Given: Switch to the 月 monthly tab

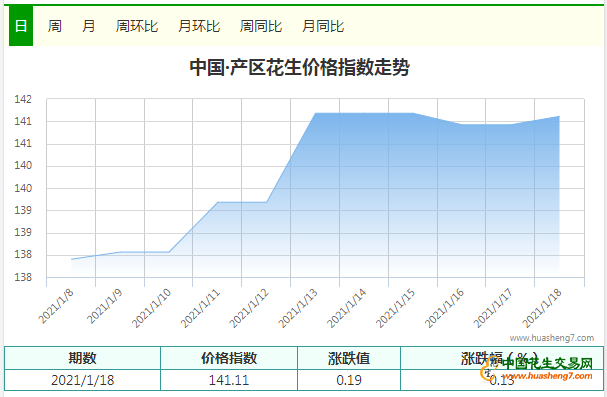Looking at the screenshot, I should click(89, 26).
